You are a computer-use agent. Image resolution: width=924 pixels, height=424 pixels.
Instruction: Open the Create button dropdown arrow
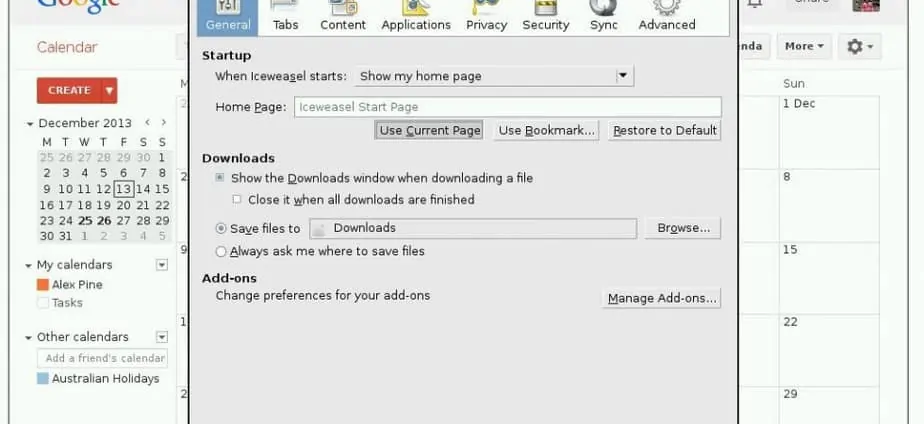(109, 90)
